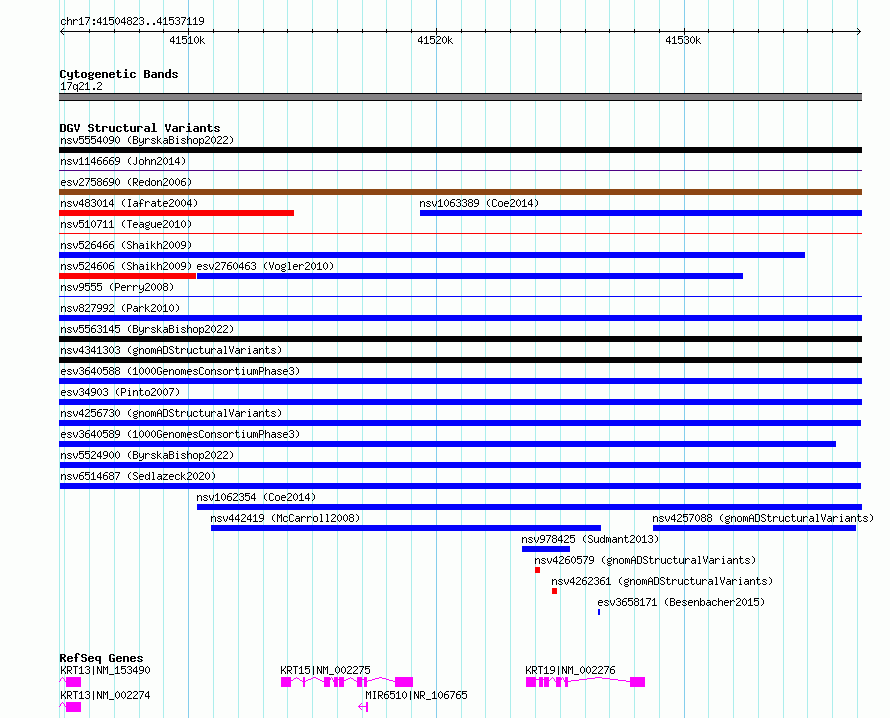This screenshot has height=718, width=890.
Task: Click the red nsv483014 (Iafrate2004) variant bar
Action: pyautogui.click(x=177, y=213)
